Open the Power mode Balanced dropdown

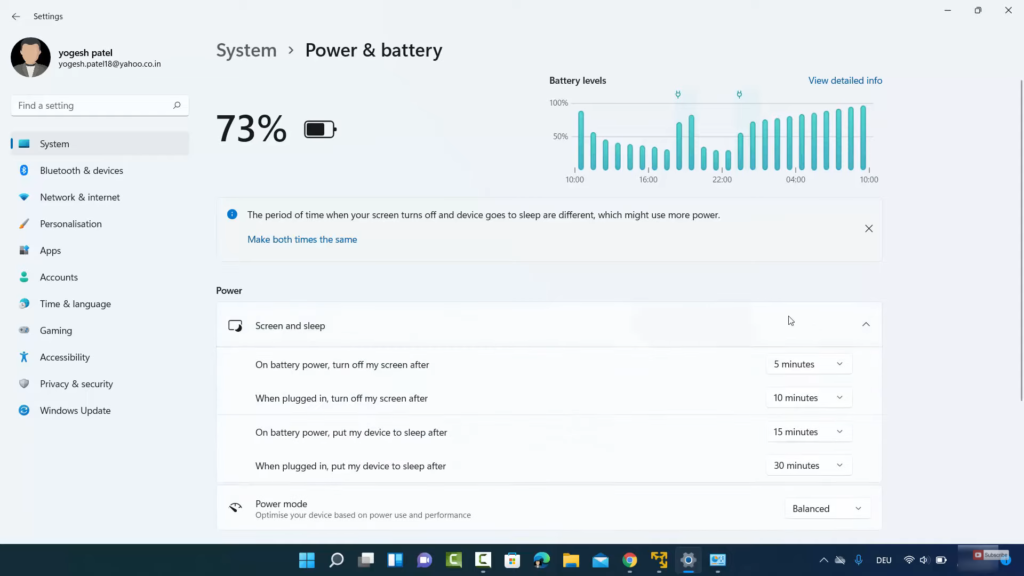pyautogui.click(x=826, y=509)
